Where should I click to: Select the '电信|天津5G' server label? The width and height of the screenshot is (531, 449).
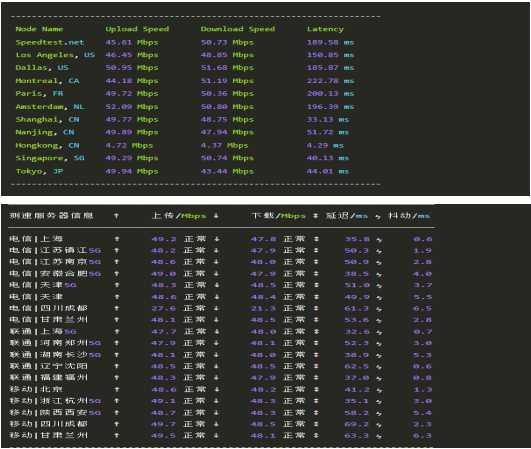coord(43,285)
